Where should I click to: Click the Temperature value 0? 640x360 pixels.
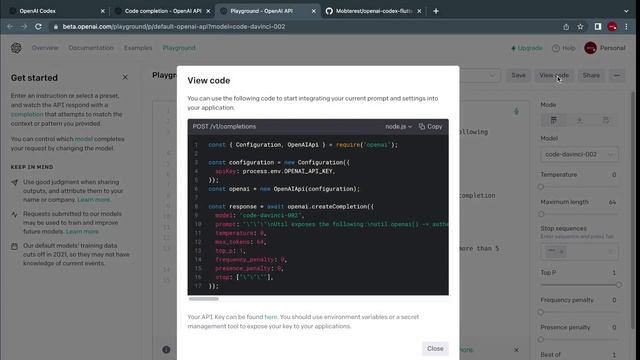pos(614,175)
